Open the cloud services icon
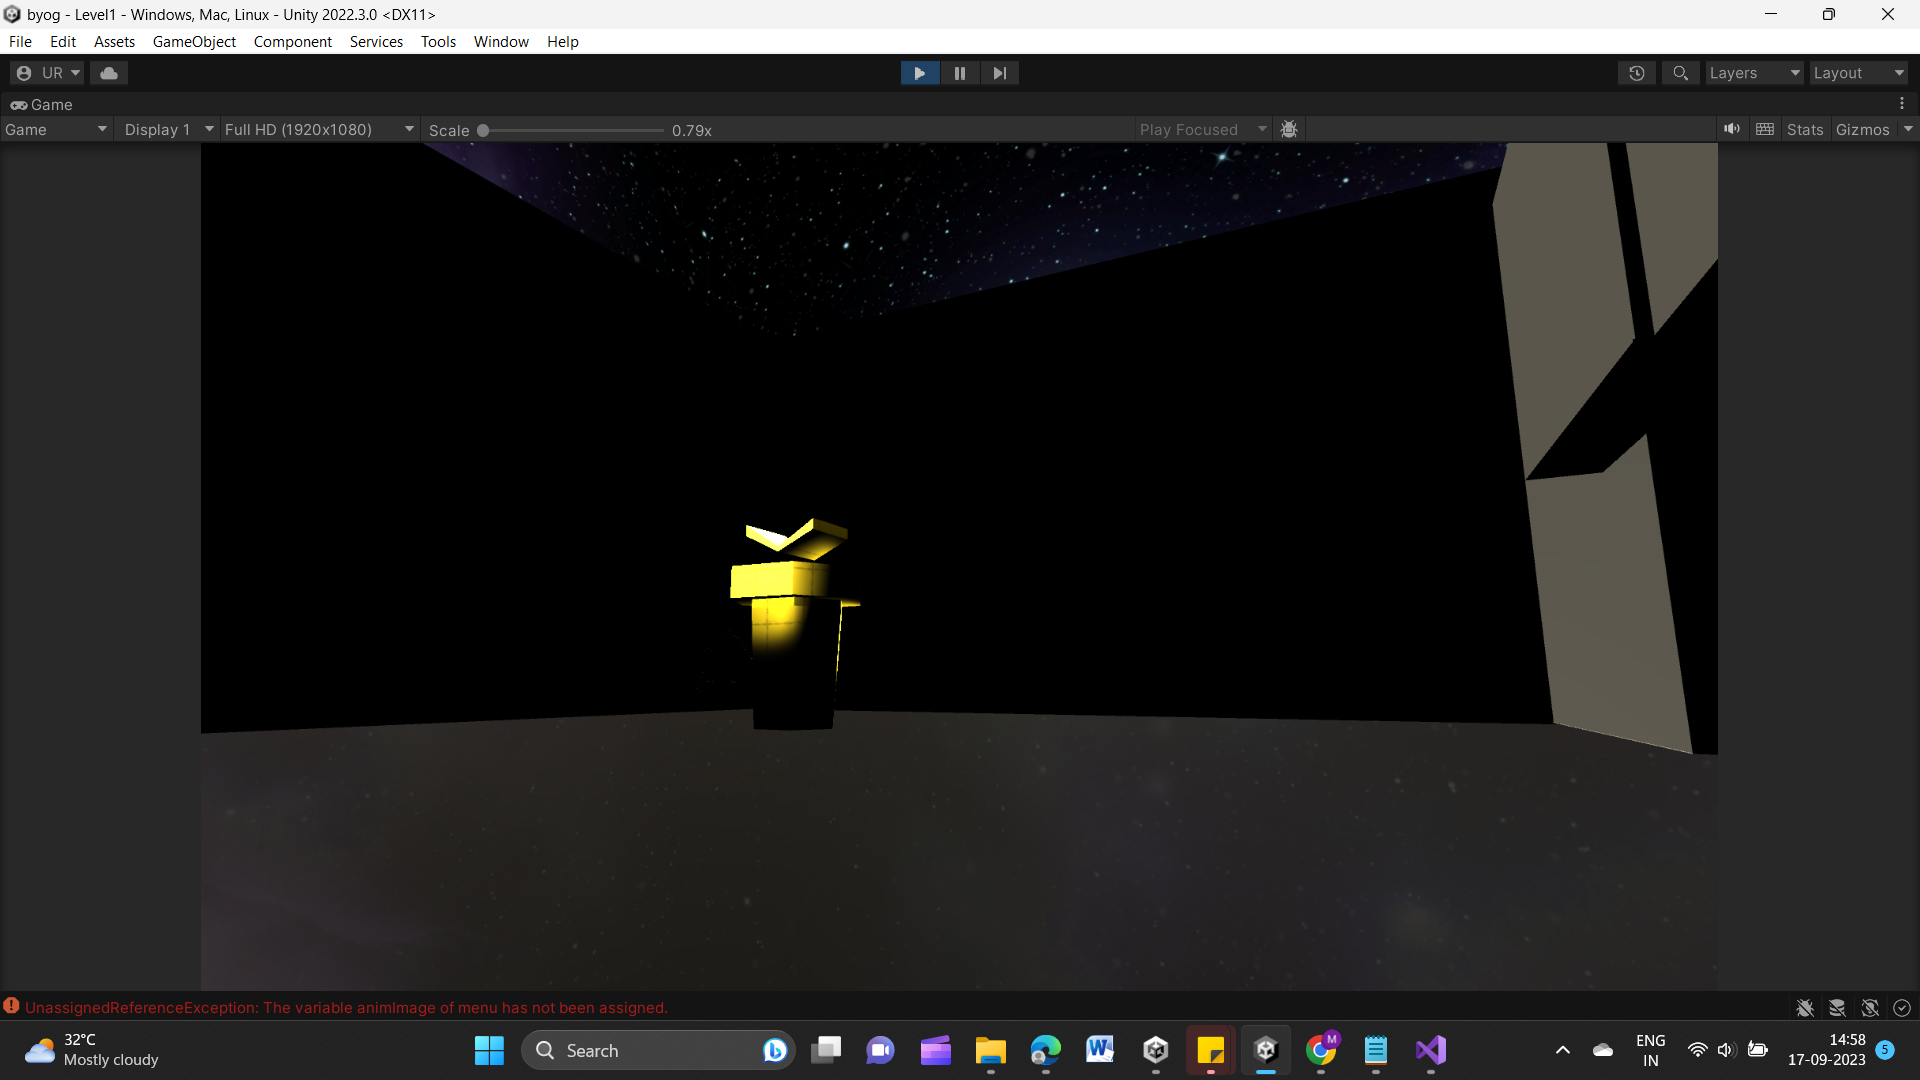This screenshot has height=1080, width=1920. click(x=109, y=73)
